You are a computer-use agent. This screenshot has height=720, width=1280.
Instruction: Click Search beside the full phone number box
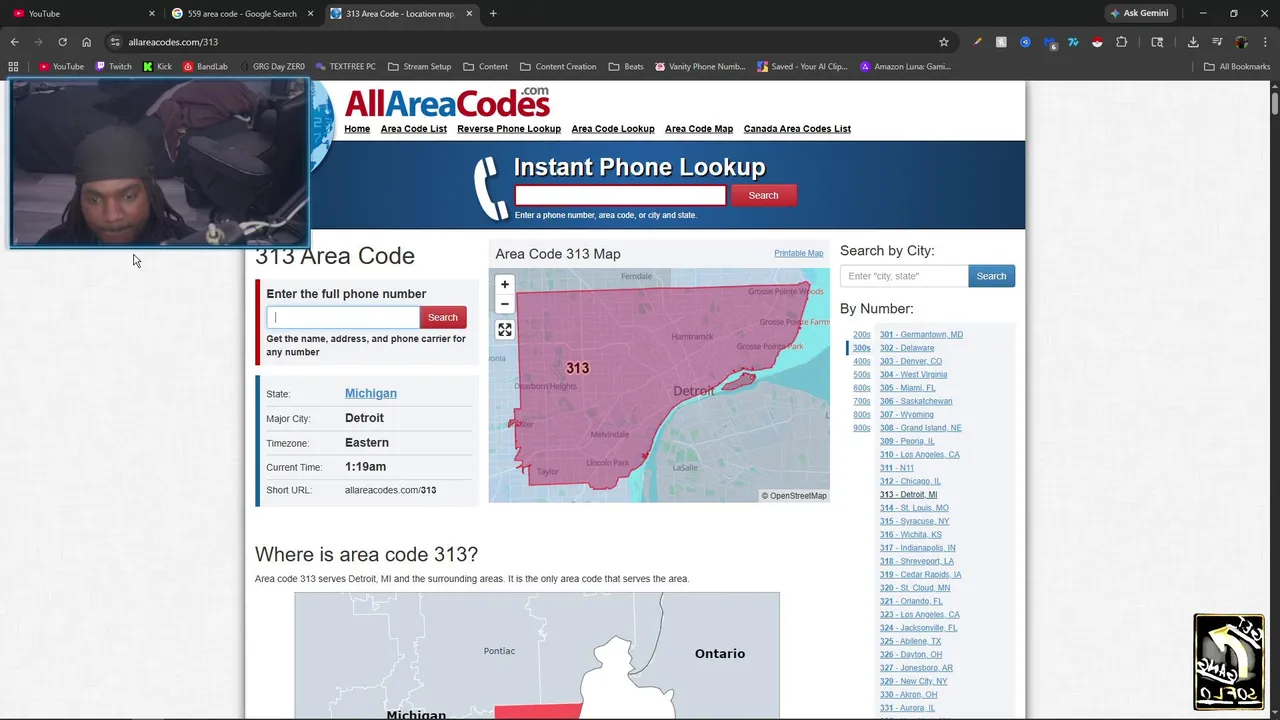click(x=443, y=317)
